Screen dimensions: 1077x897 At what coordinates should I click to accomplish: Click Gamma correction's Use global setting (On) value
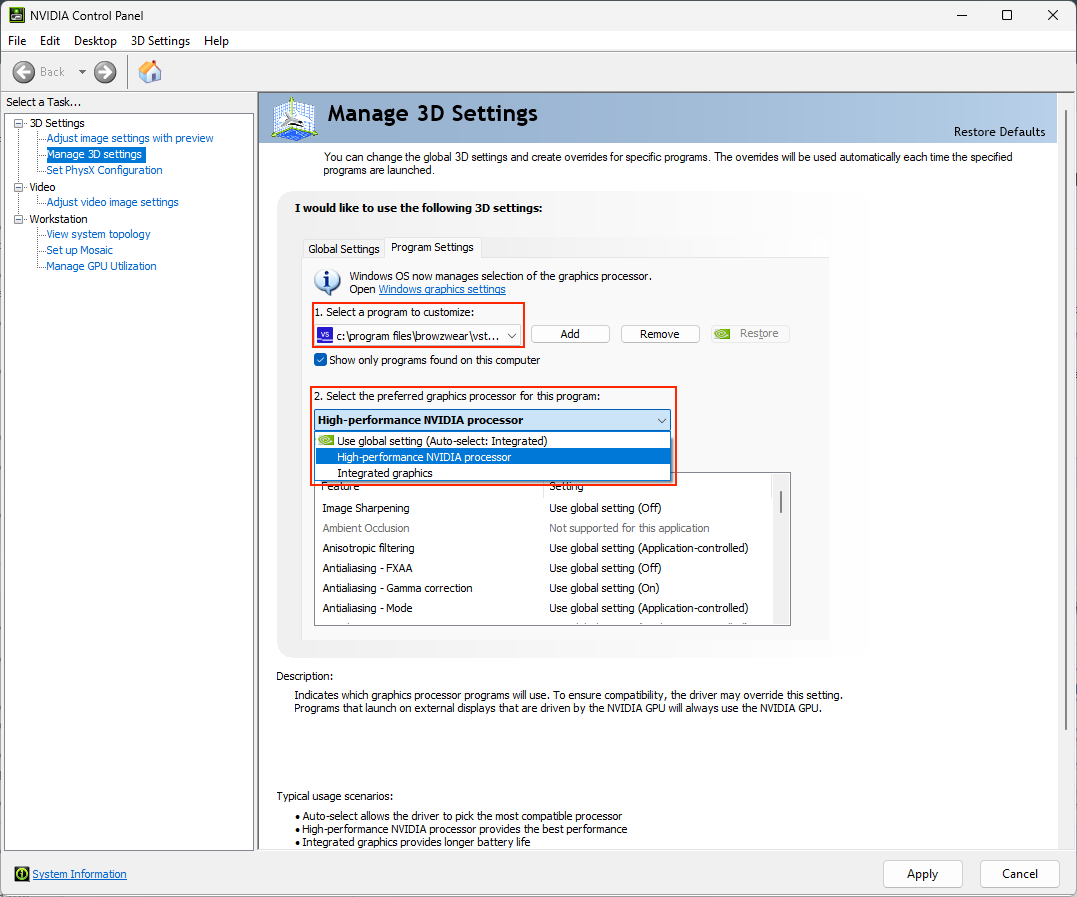604,588
